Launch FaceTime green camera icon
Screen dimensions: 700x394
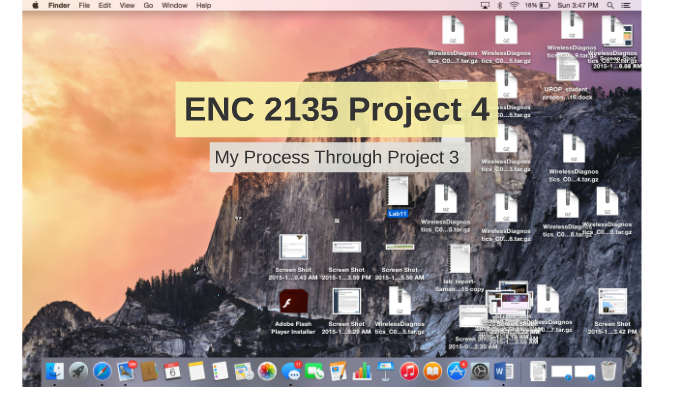click(314, 371)
